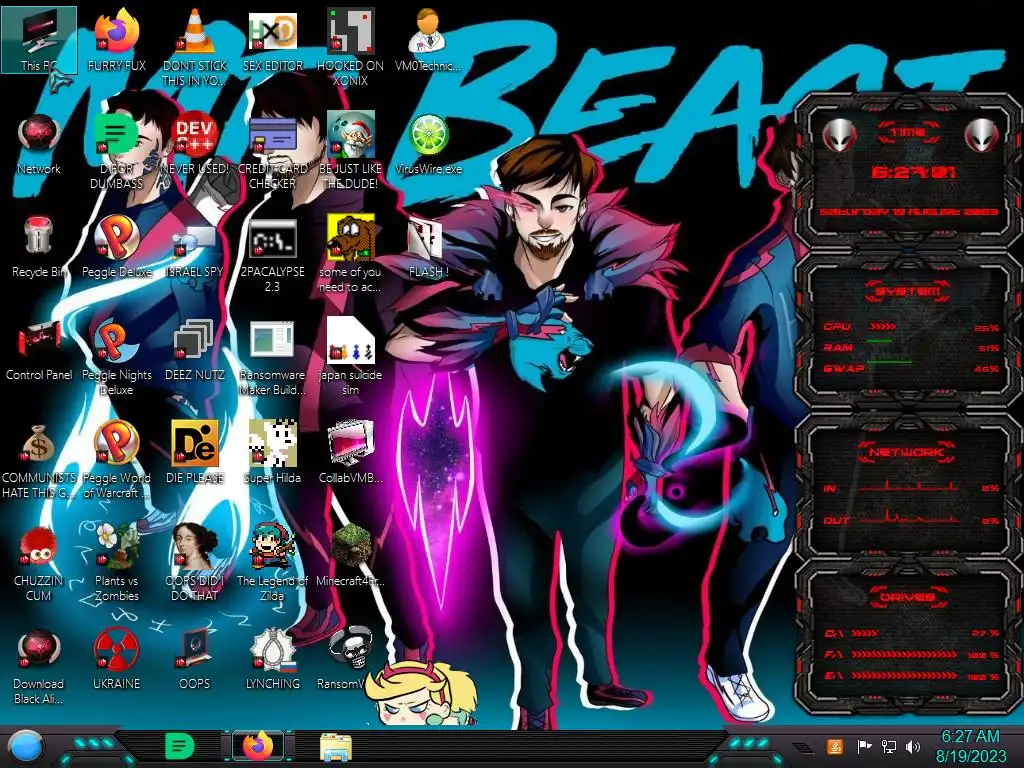Open The Legend of Zilda shortcut
The image size is (1024, 768).
[x=273, y=563]
